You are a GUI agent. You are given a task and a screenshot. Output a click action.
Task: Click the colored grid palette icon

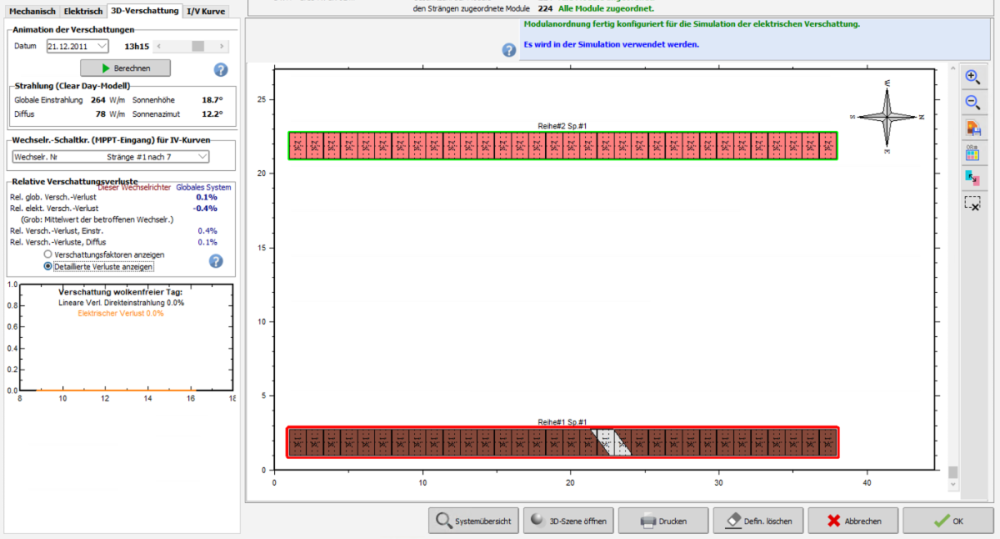tap(972, 153)
